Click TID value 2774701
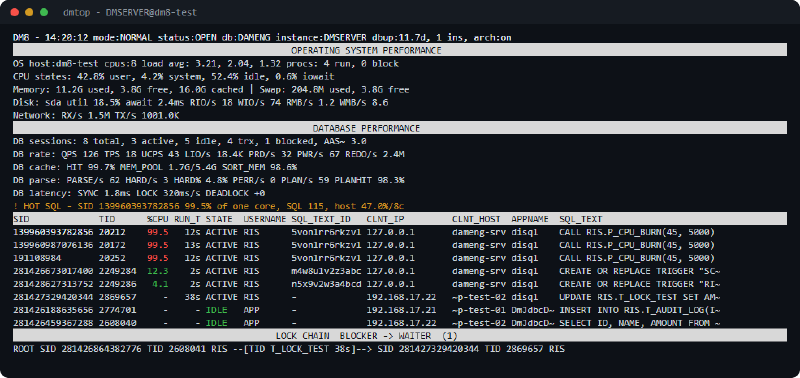The image size is (800, 378). pos(118,310)
